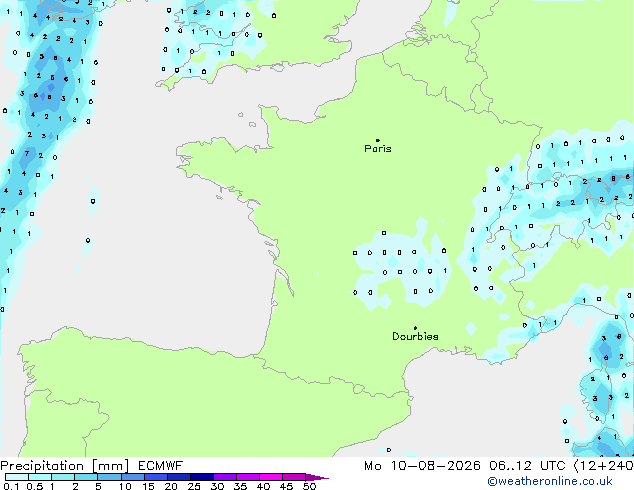Click the Dourbies city label

[415, 336]
